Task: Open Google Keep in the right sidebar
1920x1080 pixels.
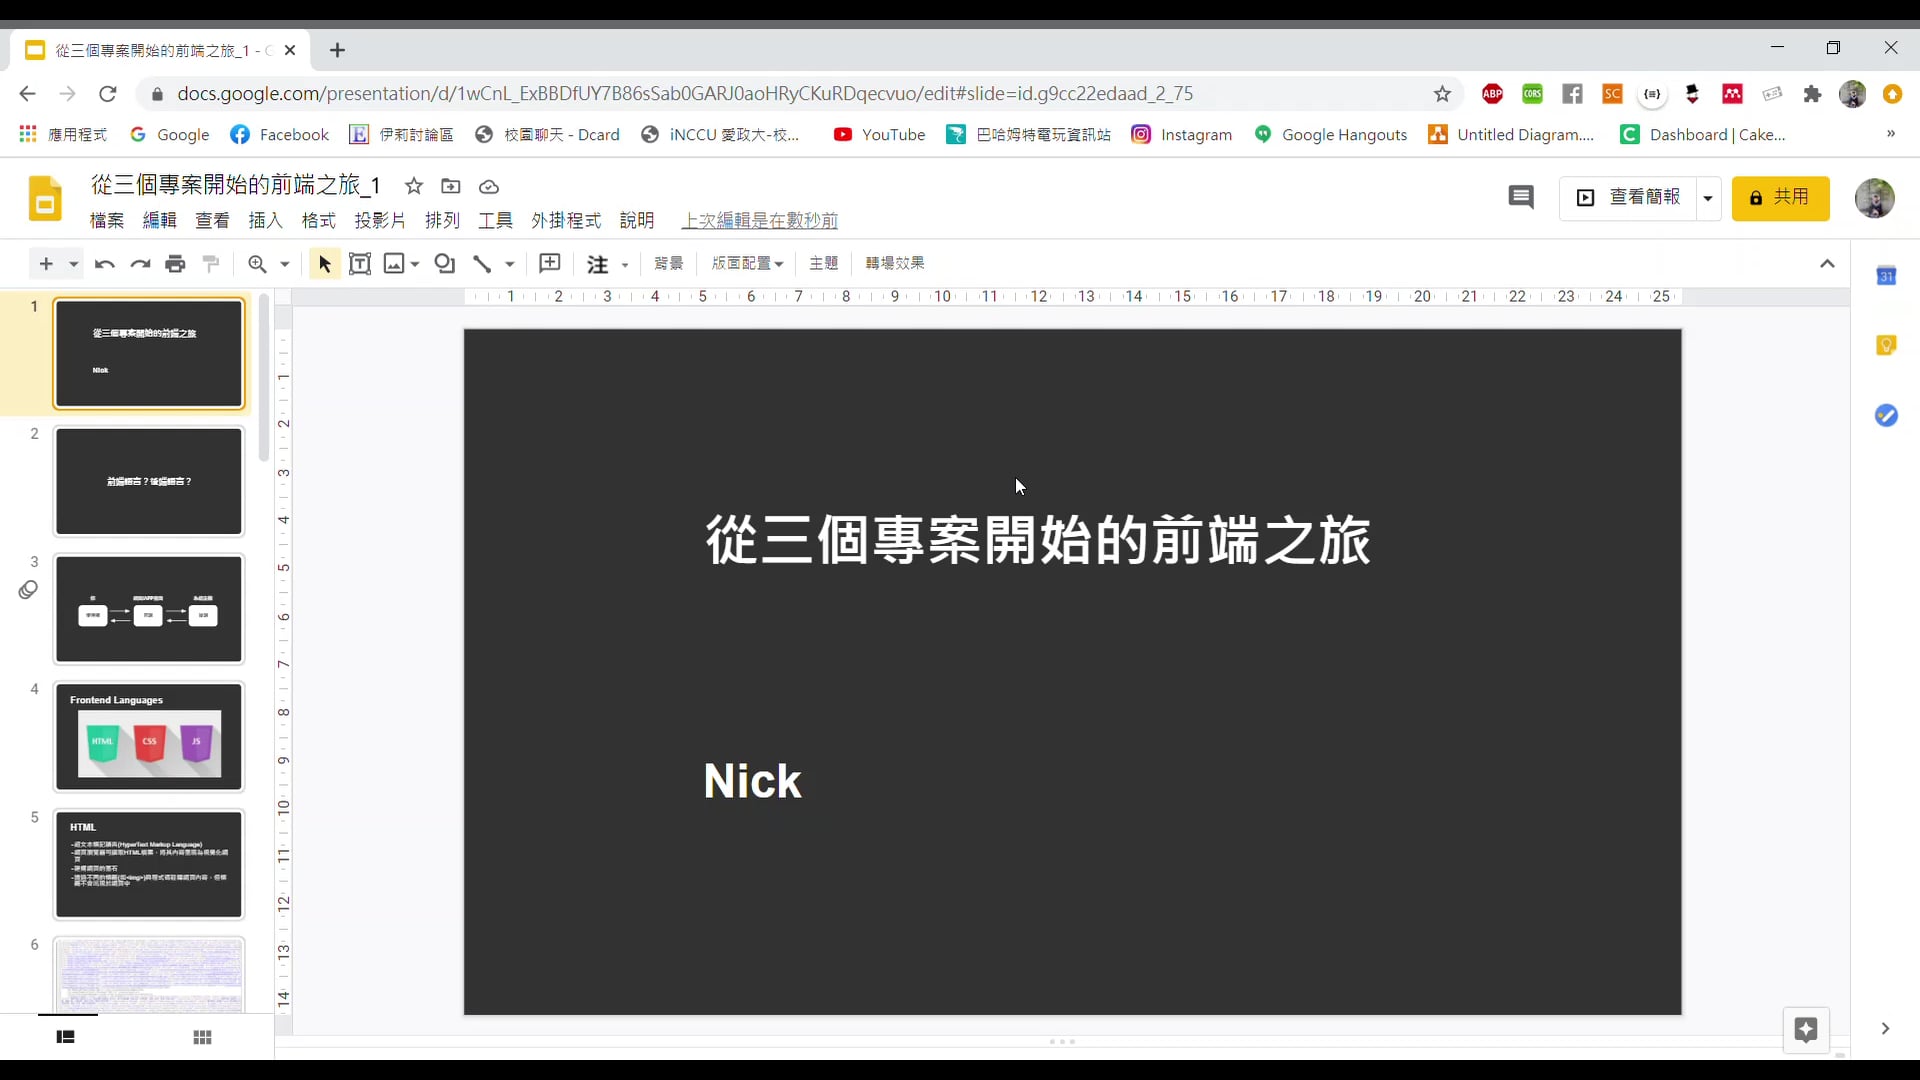Action: pos(1887,345)
